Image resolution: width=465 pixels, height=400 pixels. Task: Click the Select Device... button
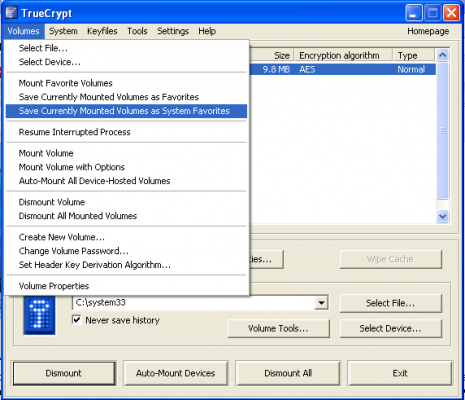click(391, 329)
